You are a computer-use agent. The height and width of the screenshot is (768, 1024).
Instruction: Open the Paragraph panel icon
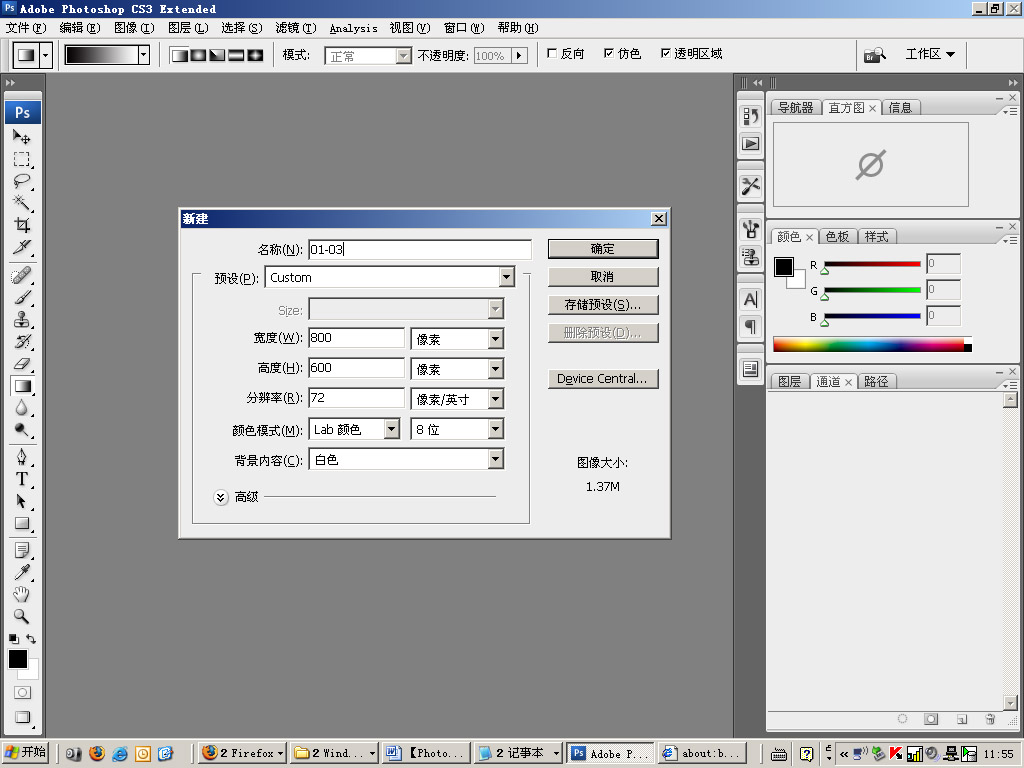pyautogui.click(x=750, y=326)
